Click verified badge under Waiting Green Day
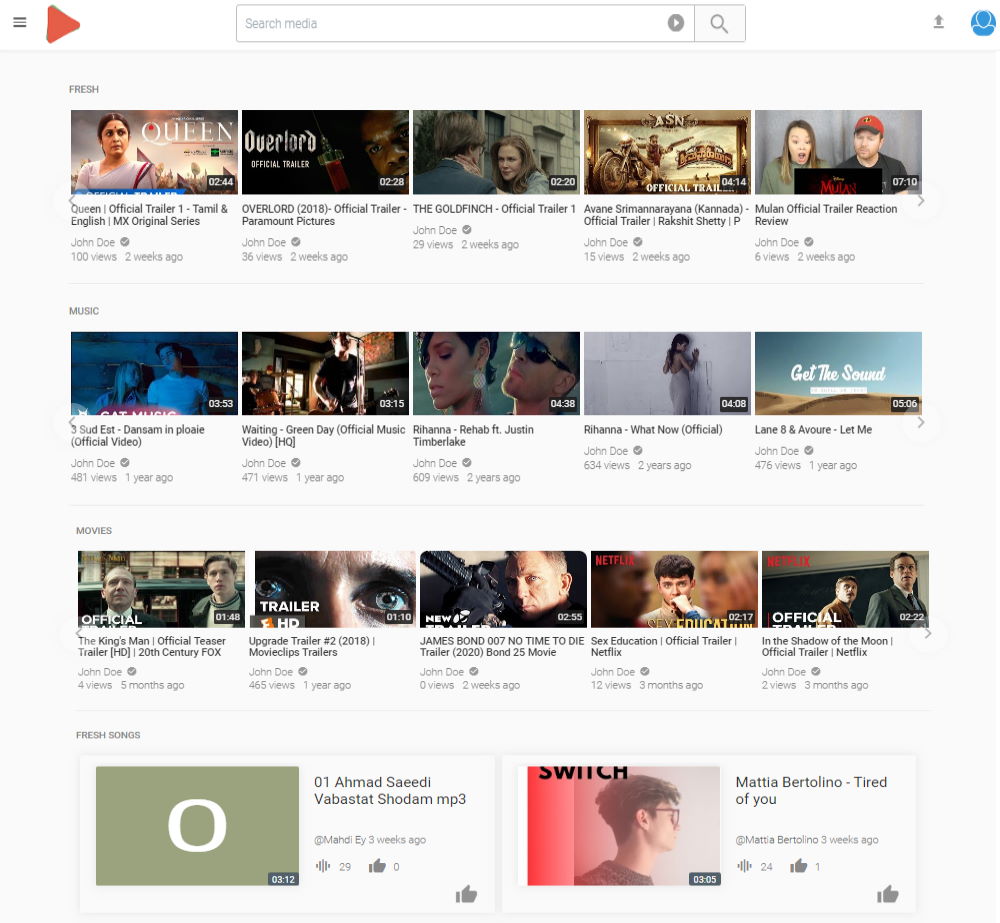This screenshot has width=1000, height=923. point(296,462)
